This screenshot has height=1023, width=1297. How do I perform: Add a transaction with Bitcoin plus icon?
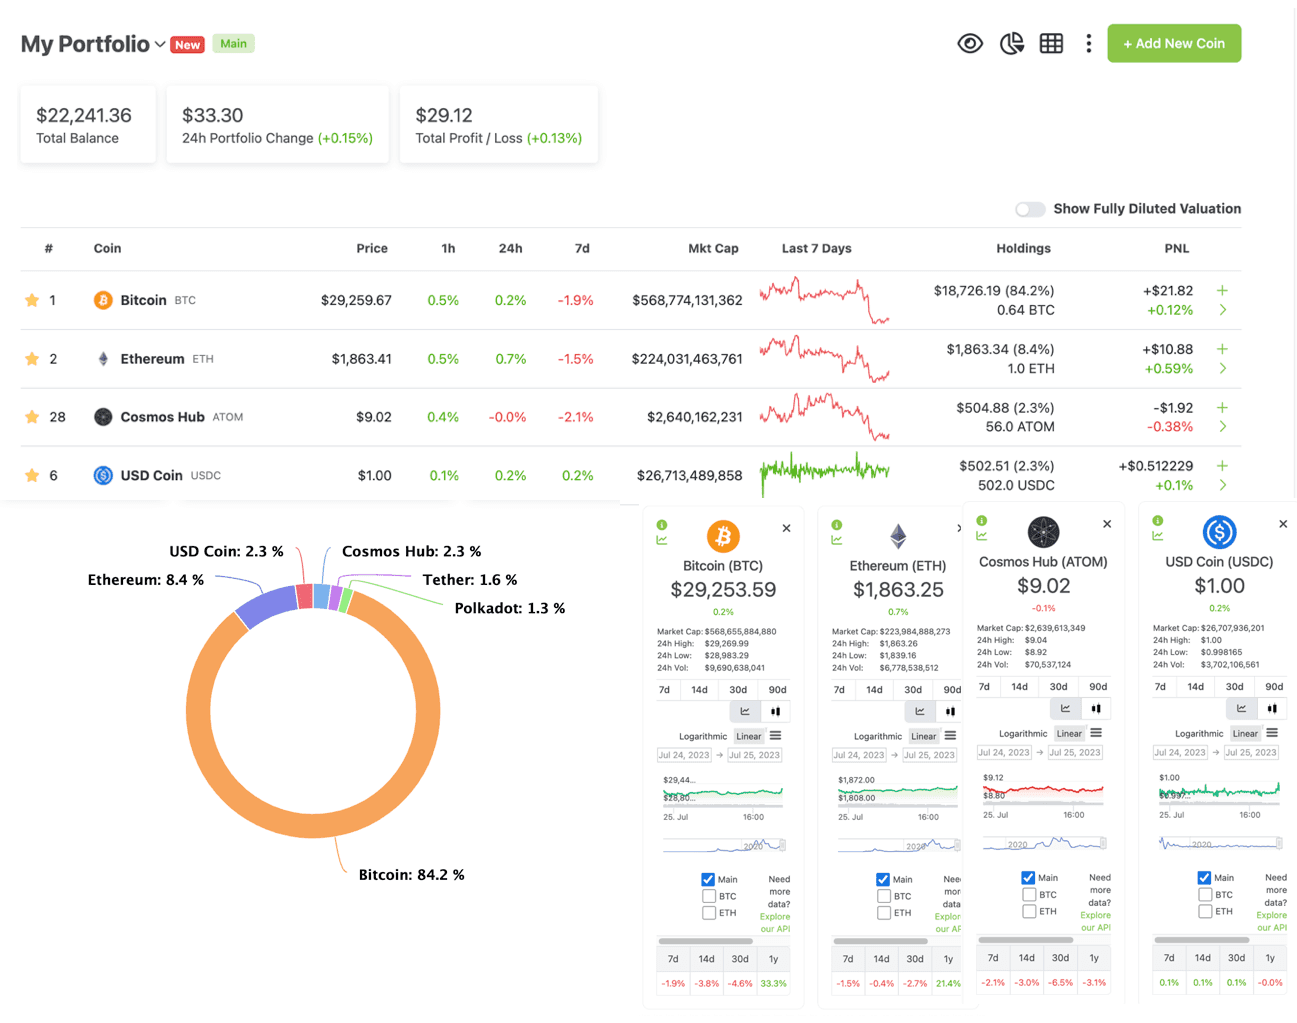tap(1222, 290)
